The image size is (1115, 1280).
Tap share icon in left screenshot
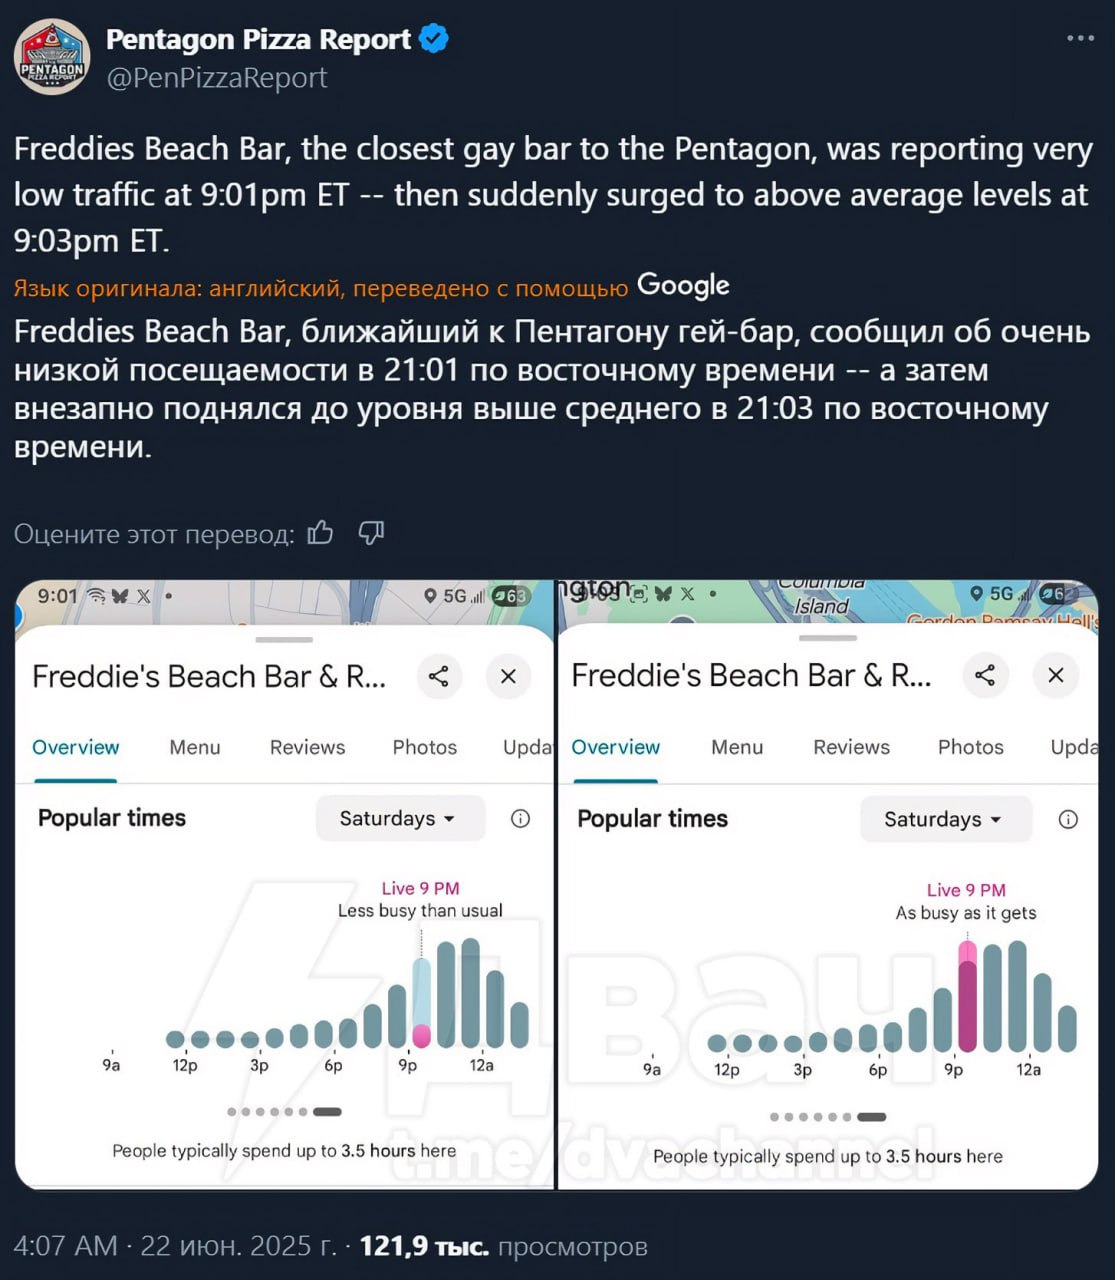coord(438,677)
